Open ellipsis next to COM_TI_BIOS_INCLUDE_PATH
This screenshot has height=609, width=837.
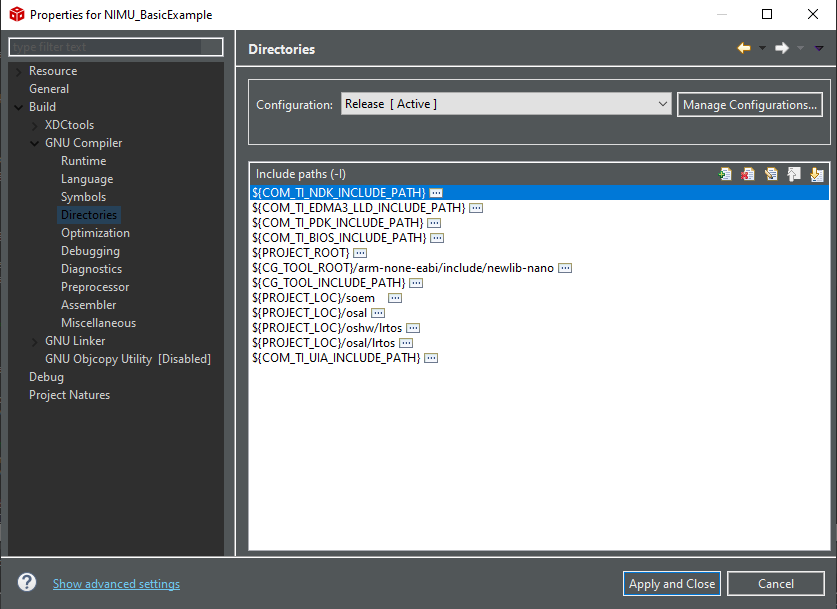point(437,238)
